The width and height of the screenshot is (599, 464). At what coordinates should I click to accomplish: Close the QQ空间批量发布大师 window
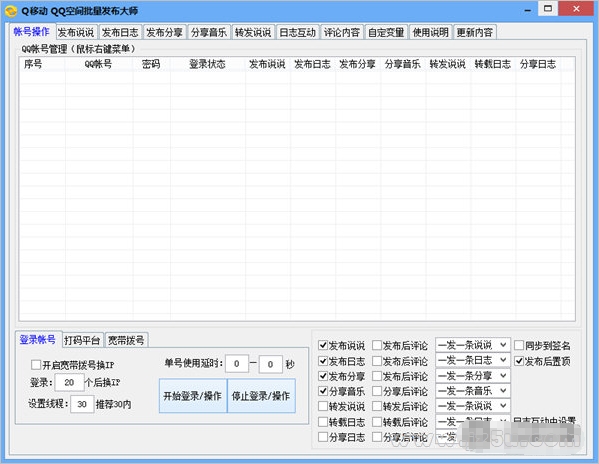(x=576, y=8)
